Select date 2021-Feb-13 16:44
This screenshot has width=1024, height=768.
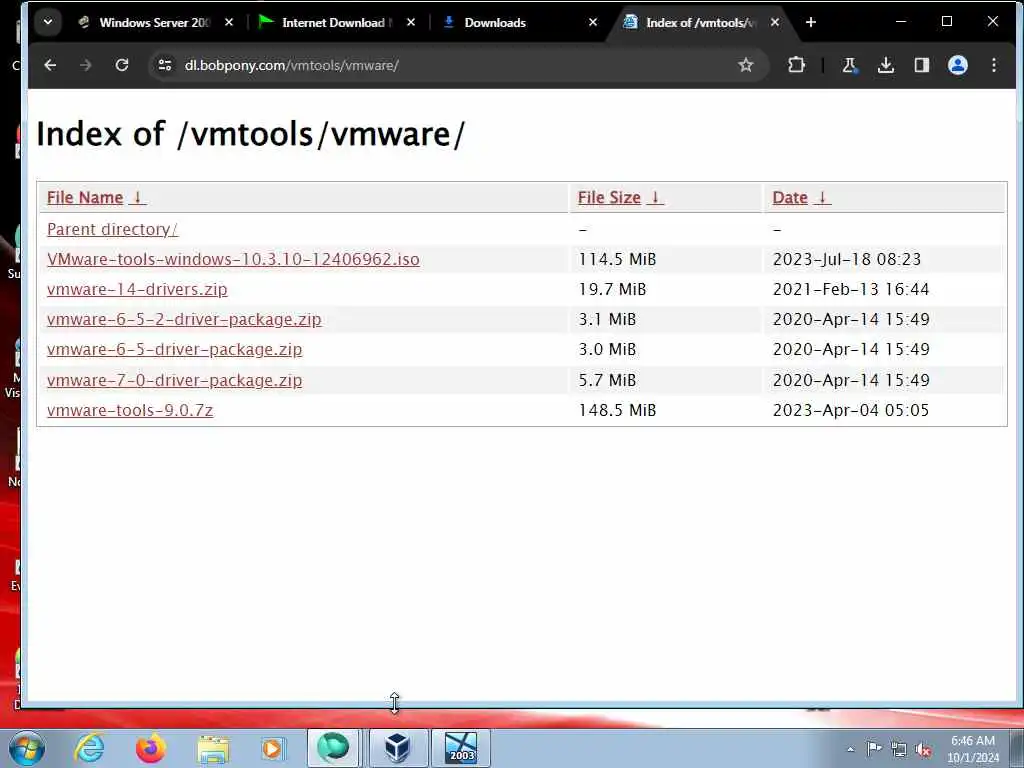[x=850, y=289]
